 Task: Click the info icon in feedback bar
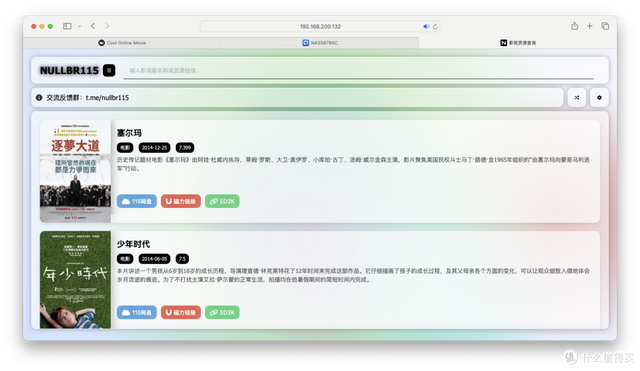click(x=39, y=98)
